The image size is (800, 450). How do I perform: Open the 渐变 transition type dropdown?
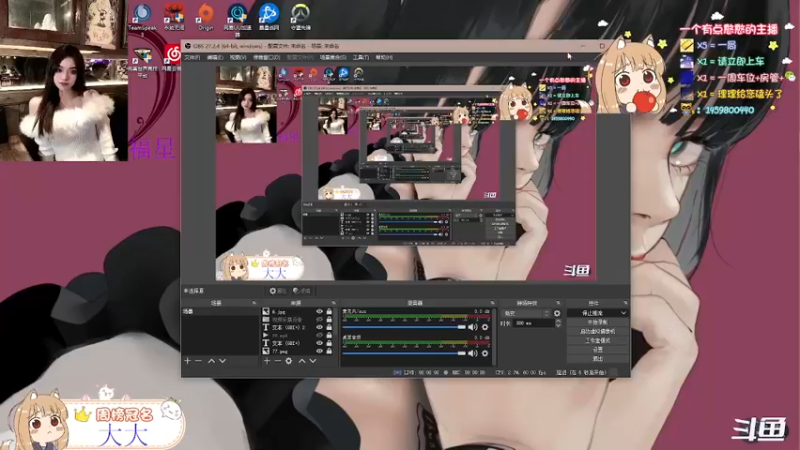[526, 313]
